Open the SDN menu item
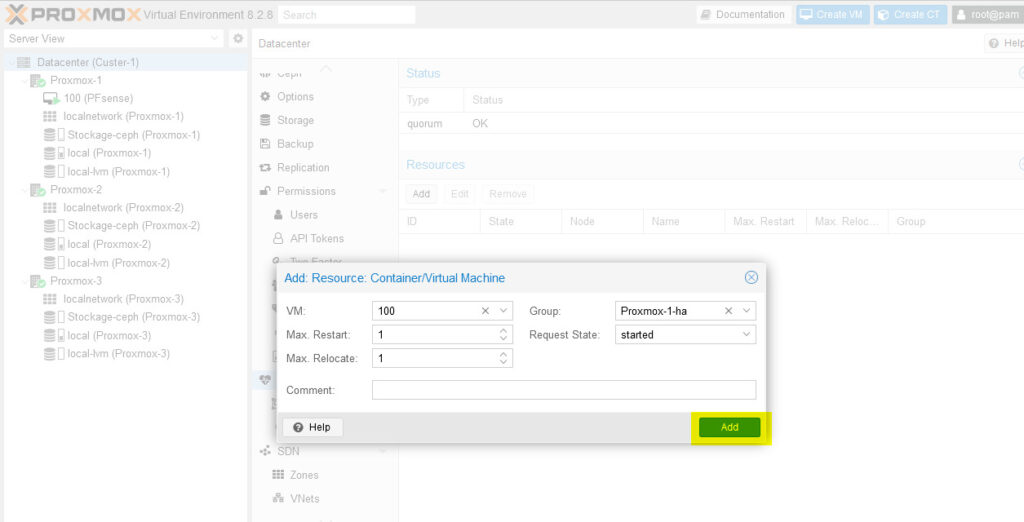Screen dimensions: 1024x522 point(288,451)
